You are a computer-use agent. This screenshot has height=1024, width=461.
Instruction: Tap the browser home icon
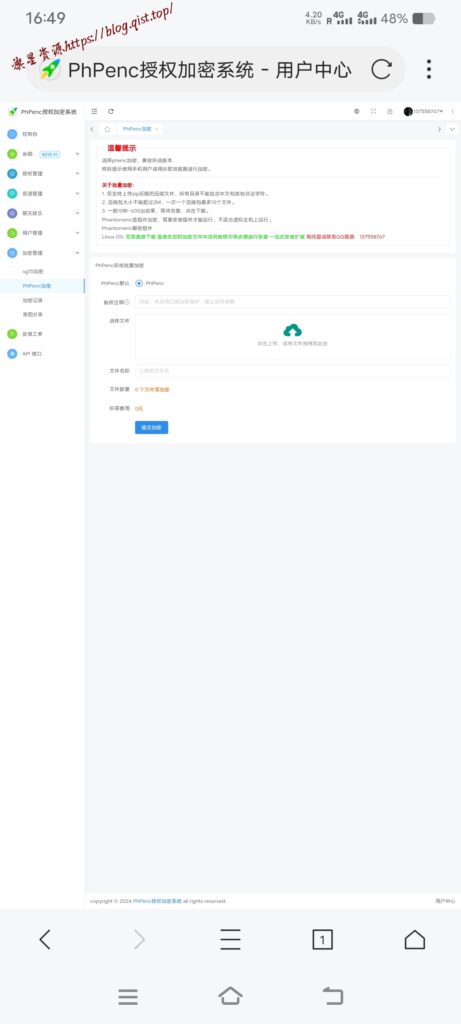point(415,939)
